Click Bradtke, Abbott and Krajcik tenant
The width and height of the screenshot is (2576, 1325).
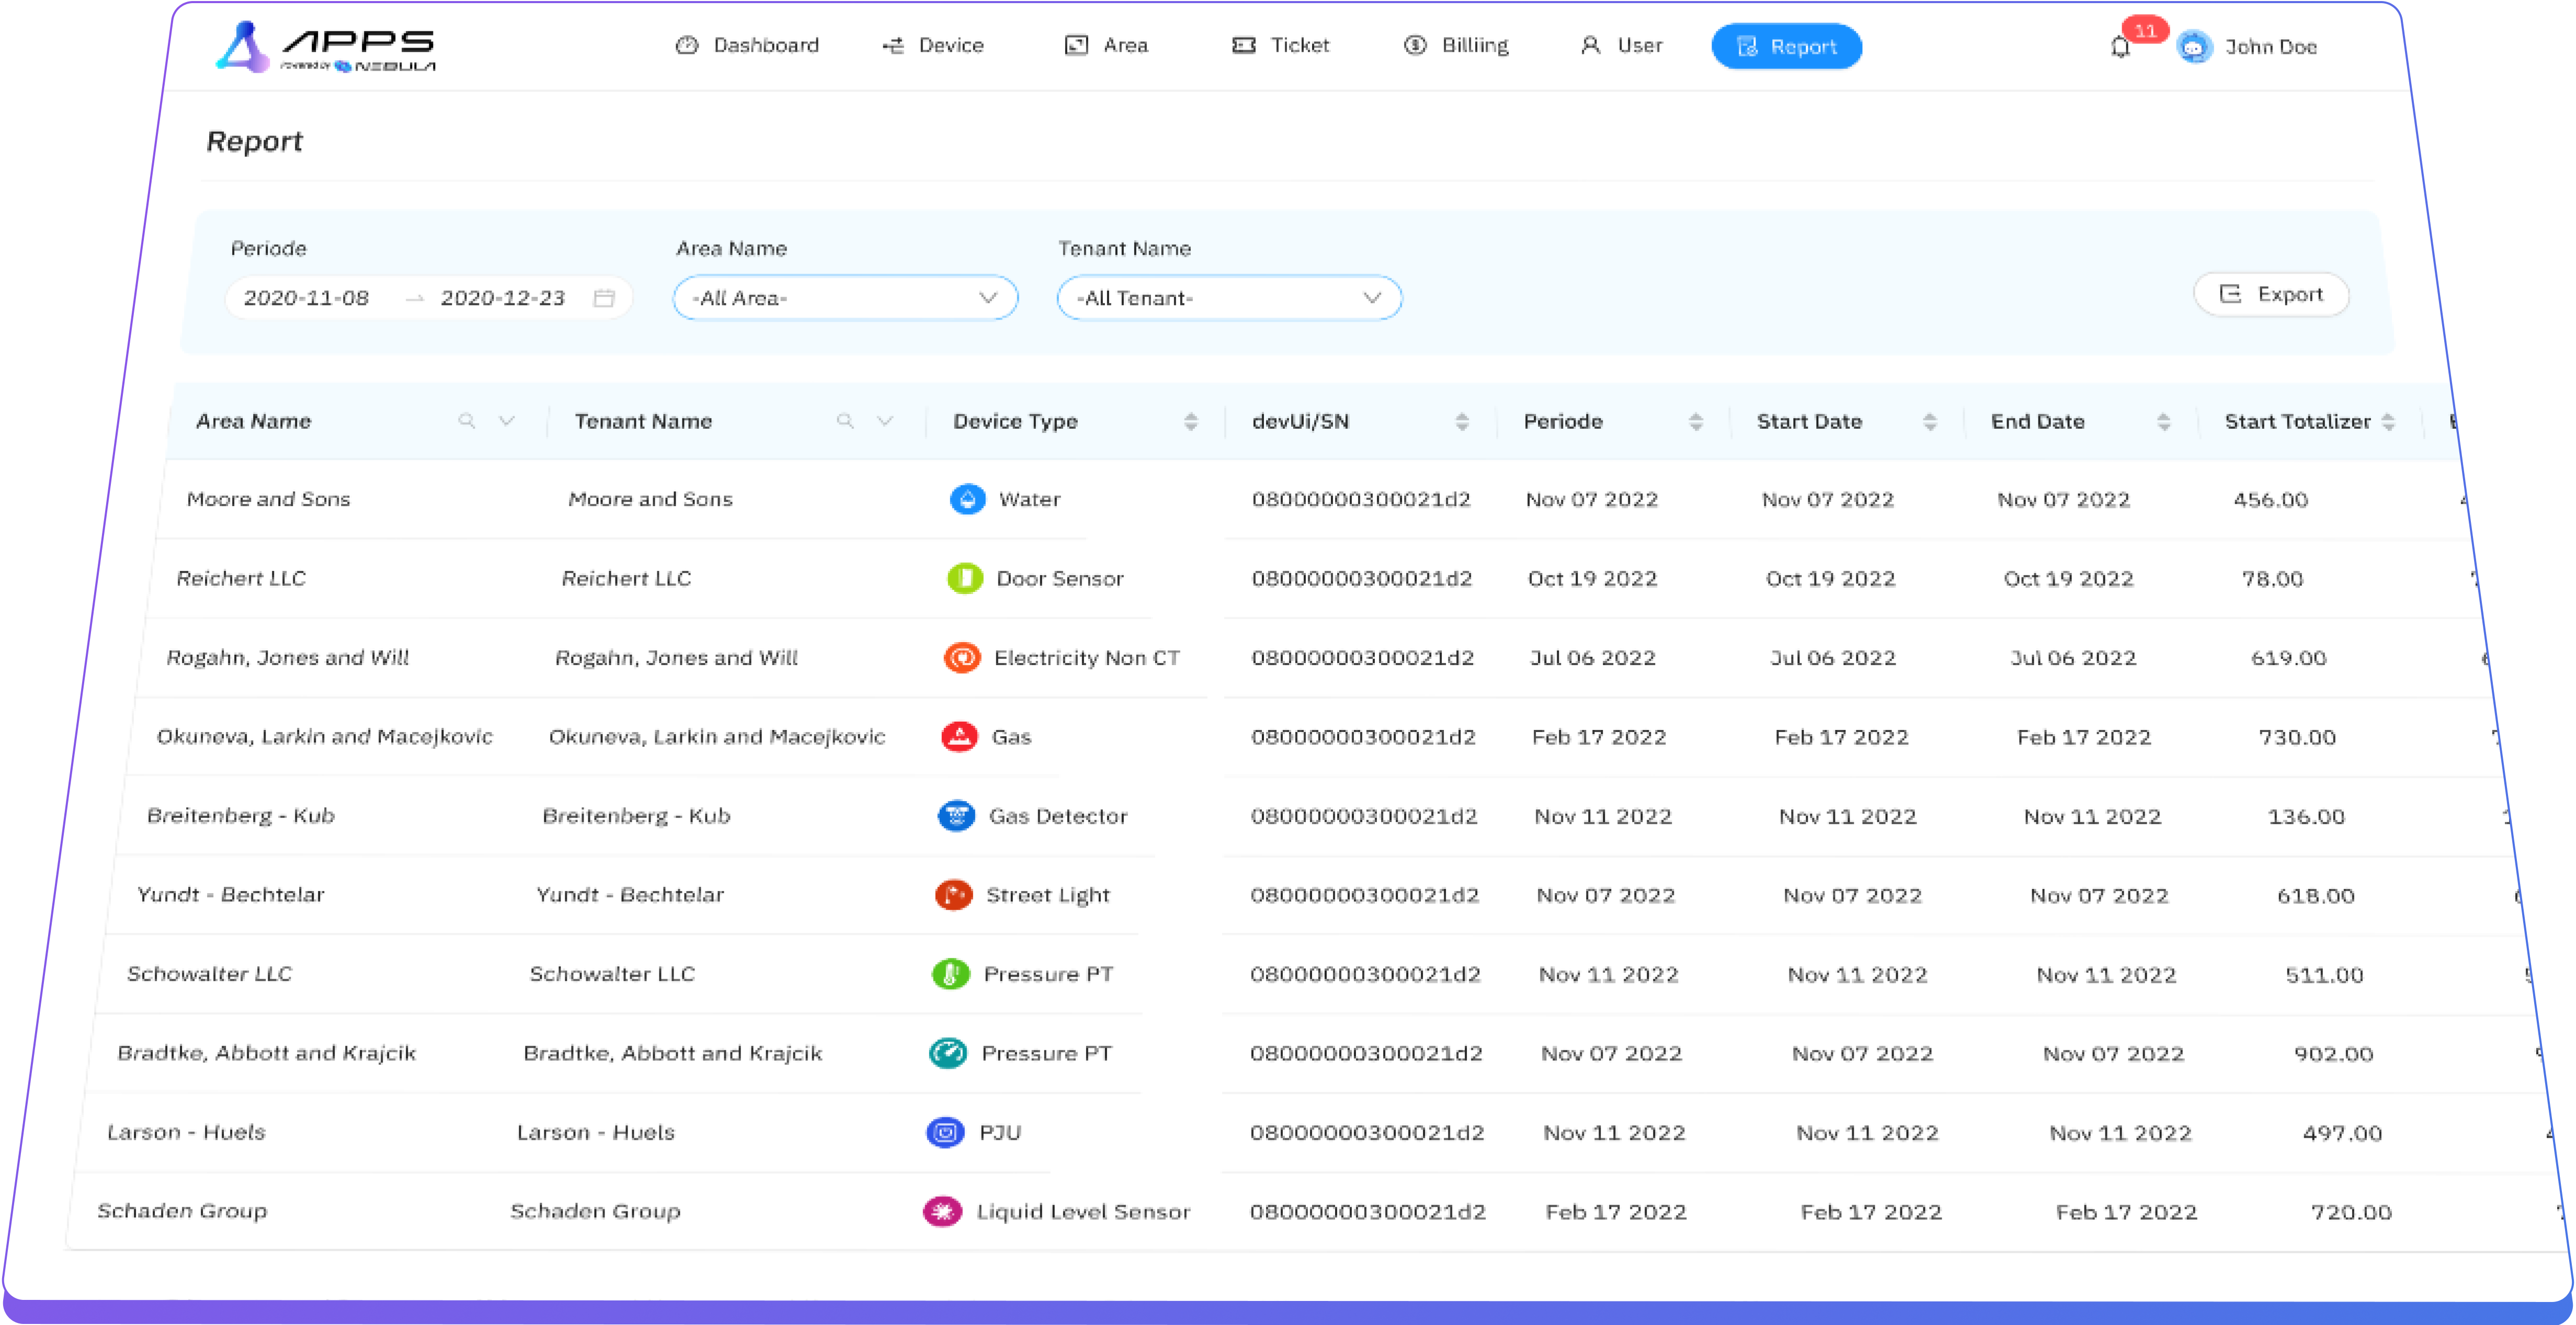pyautogui.click(x=672, y=1052)
